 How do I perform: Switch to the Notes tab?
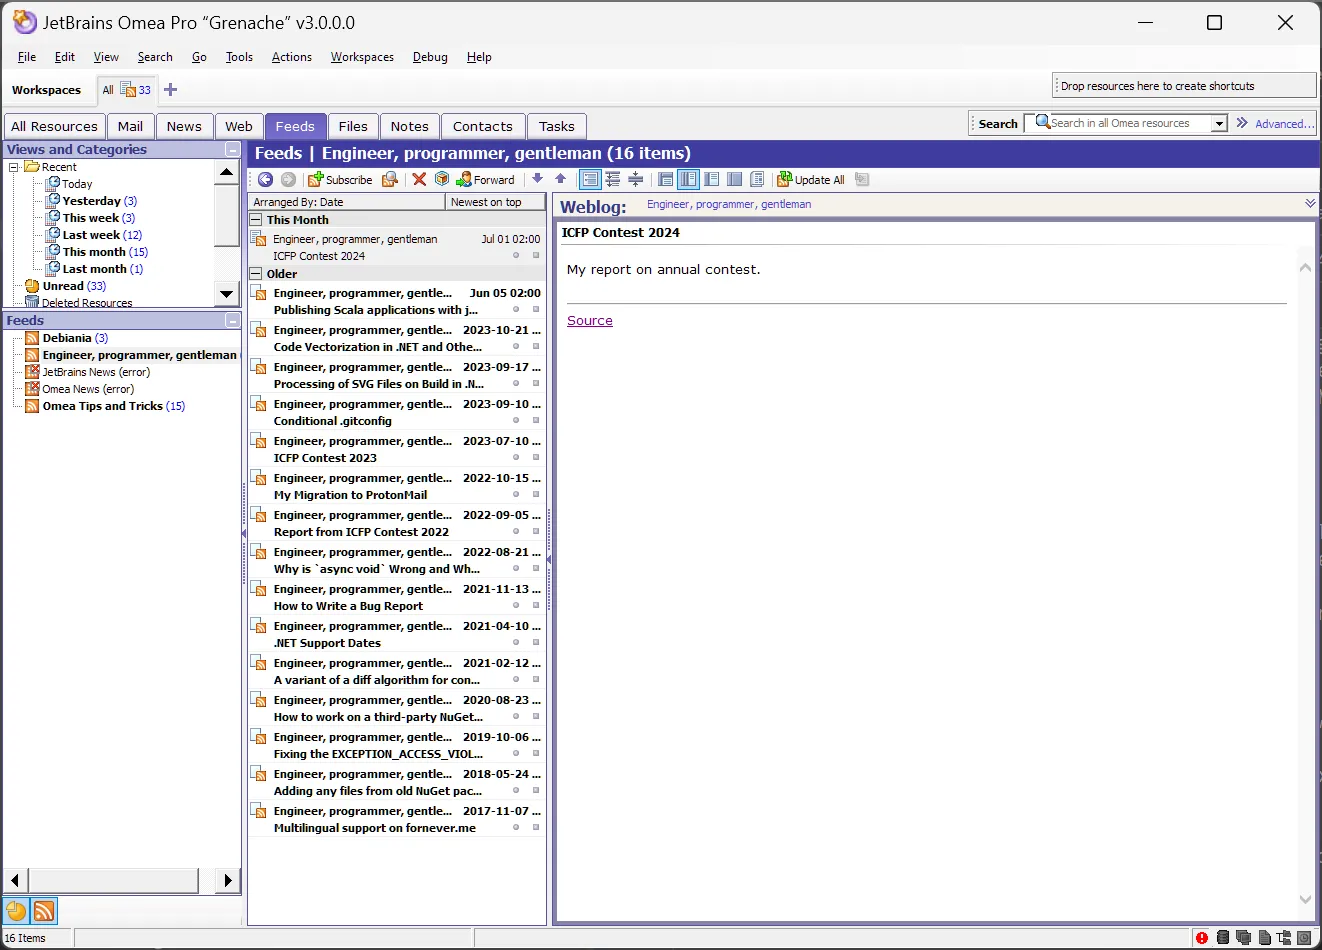click(x=409, y=126)
